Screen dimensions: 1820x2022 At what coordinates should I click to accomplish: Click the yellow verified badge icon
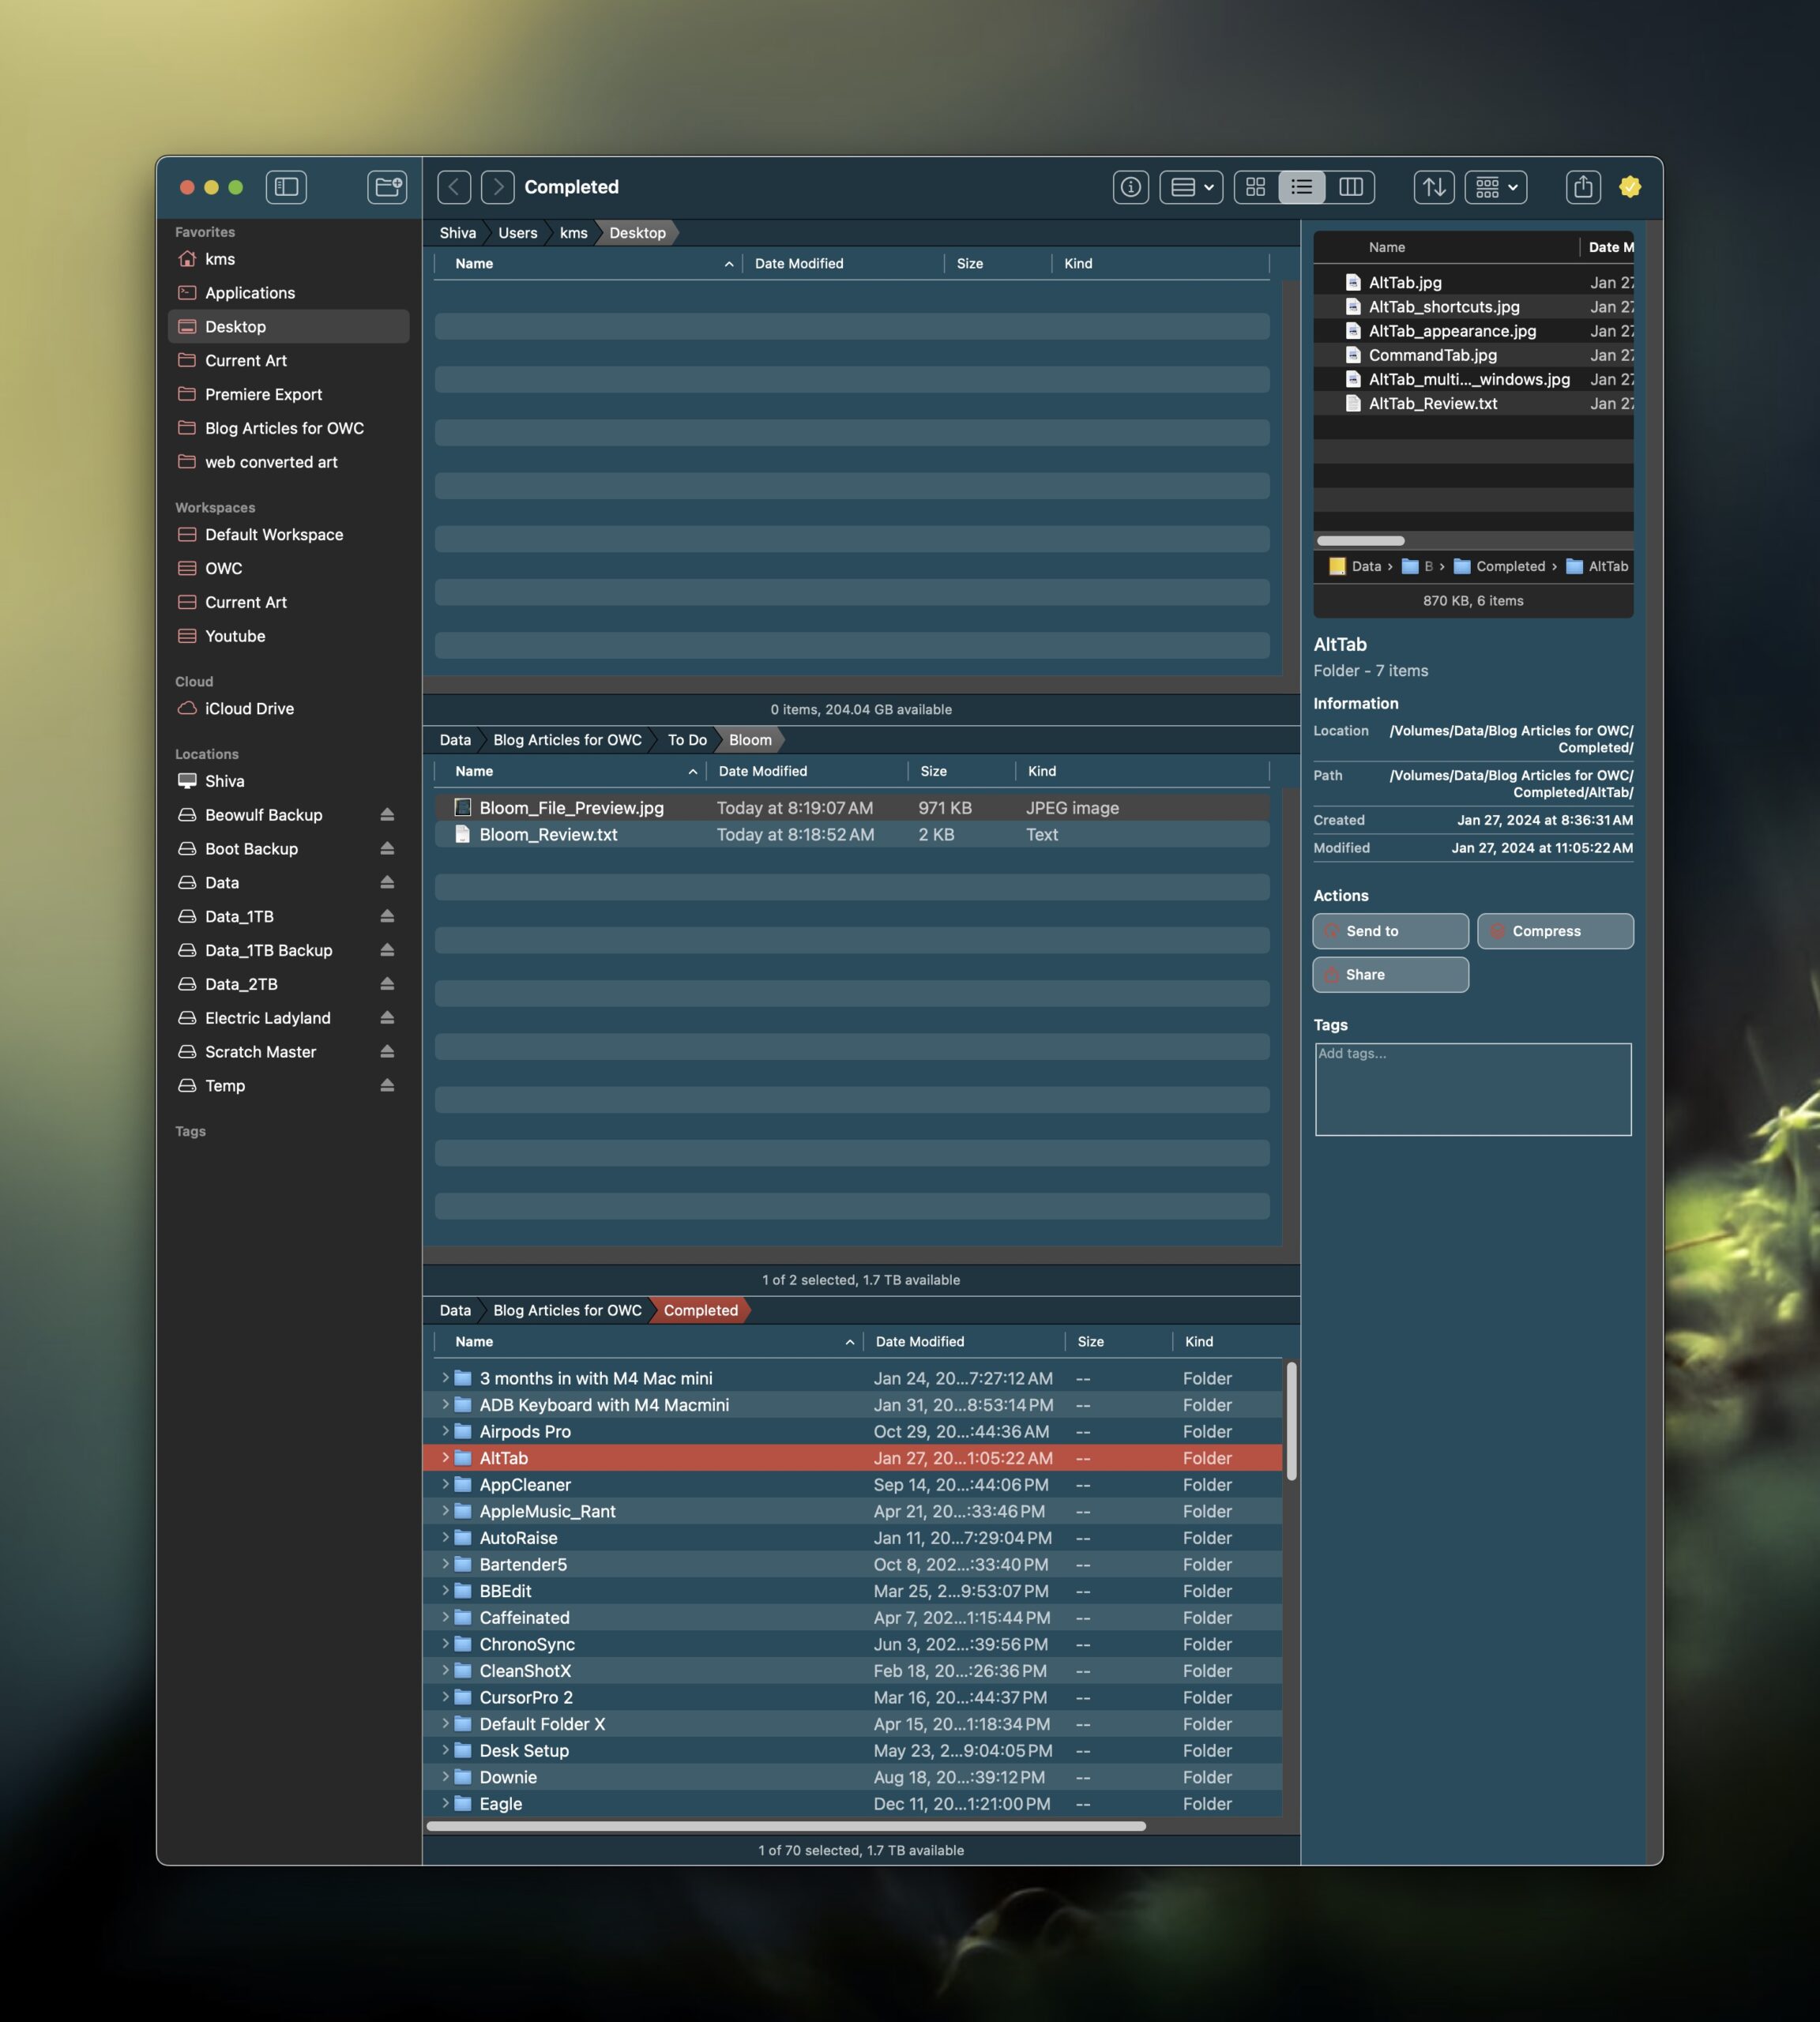pos(1630,187)
